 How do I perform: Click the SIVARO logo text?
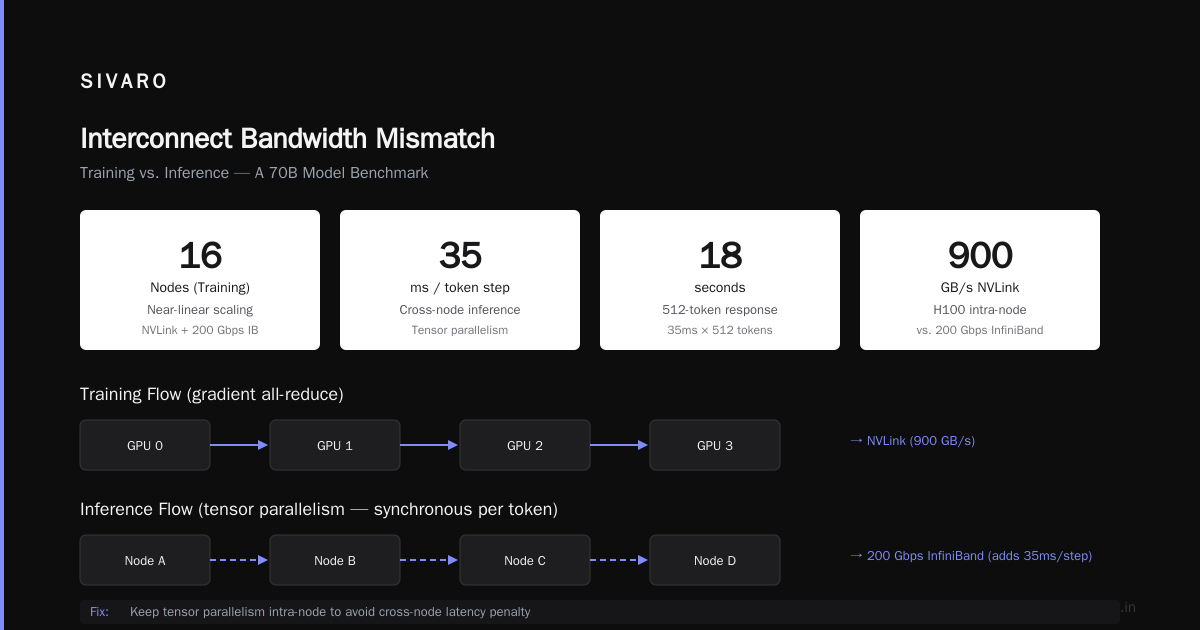(x=124, y=82)
